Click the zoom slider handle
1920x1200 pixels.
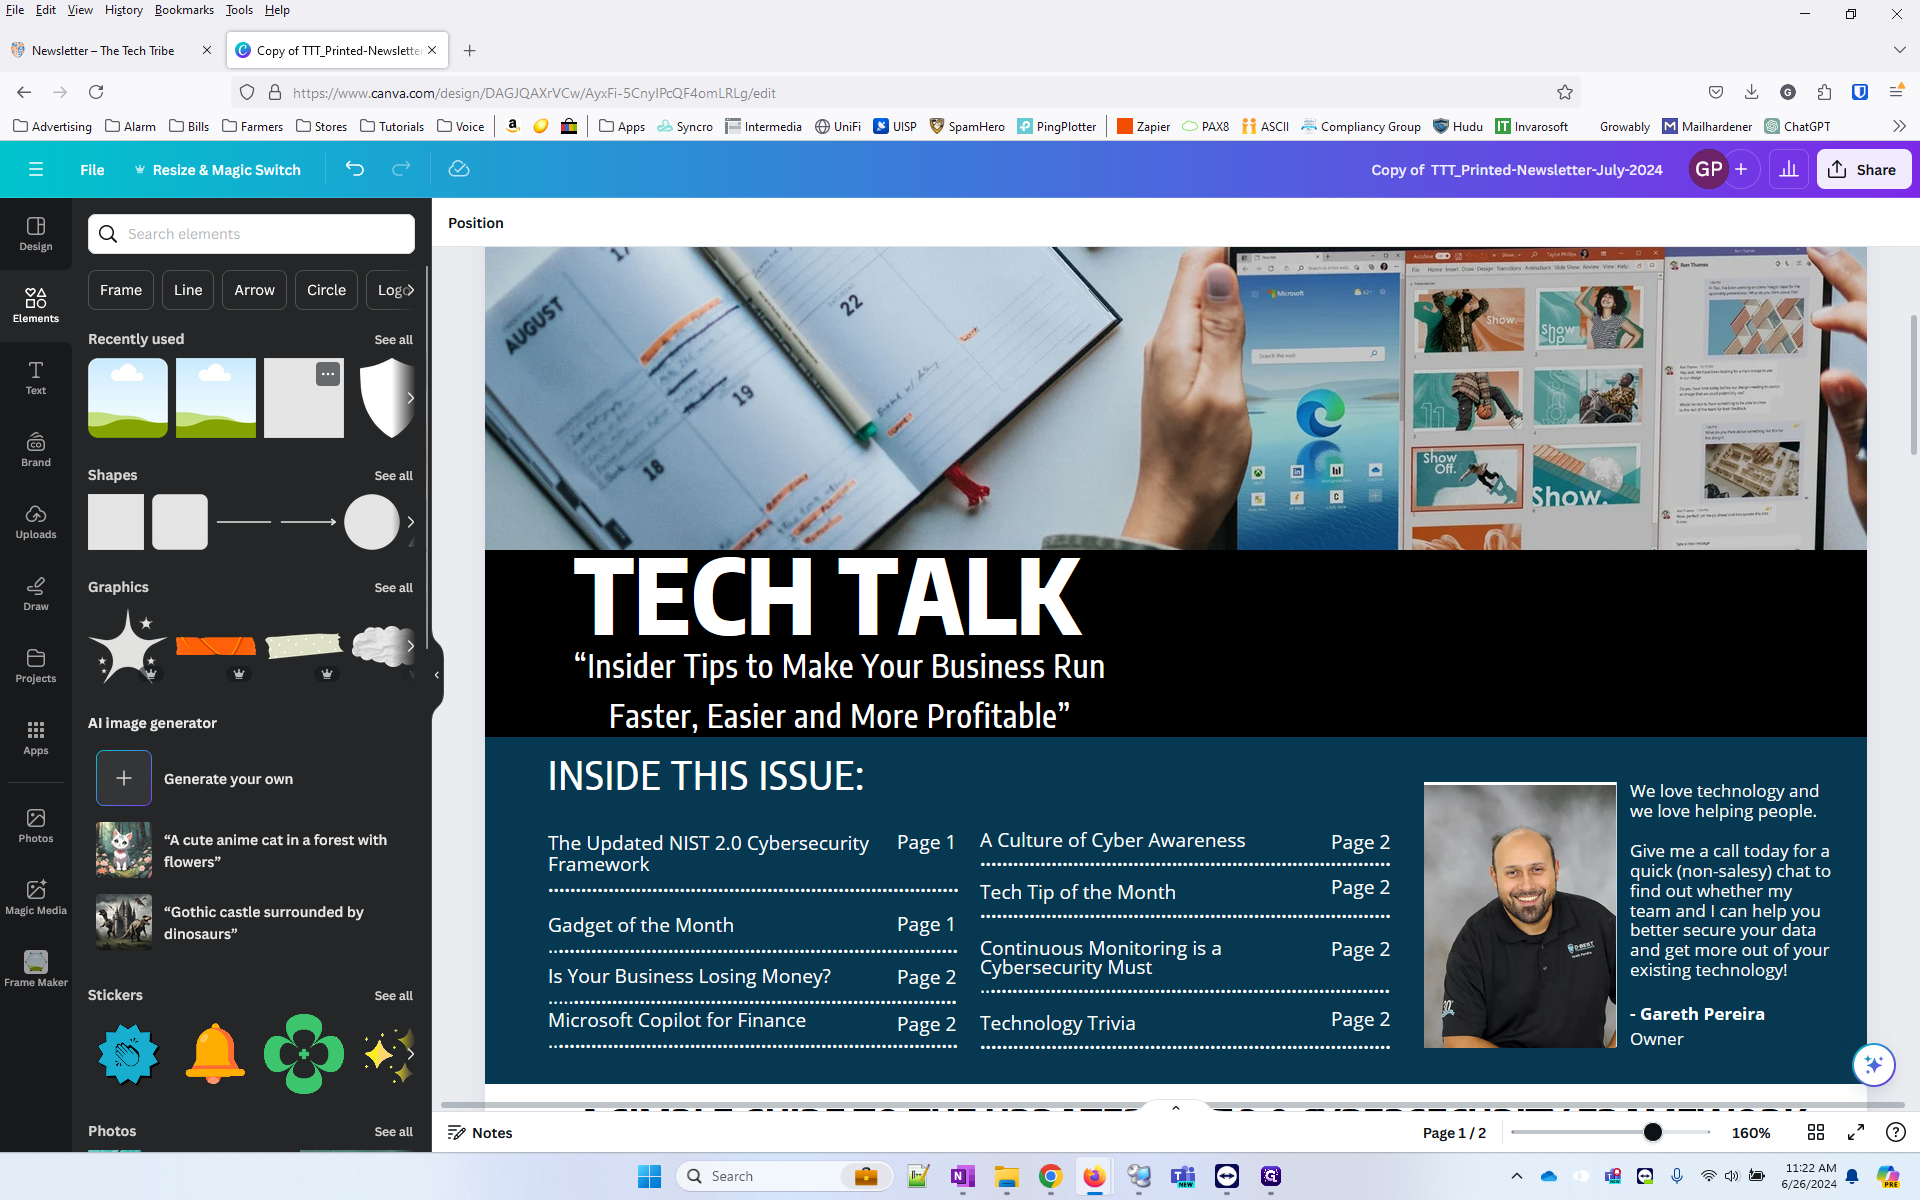(x=1652, y=1132)
